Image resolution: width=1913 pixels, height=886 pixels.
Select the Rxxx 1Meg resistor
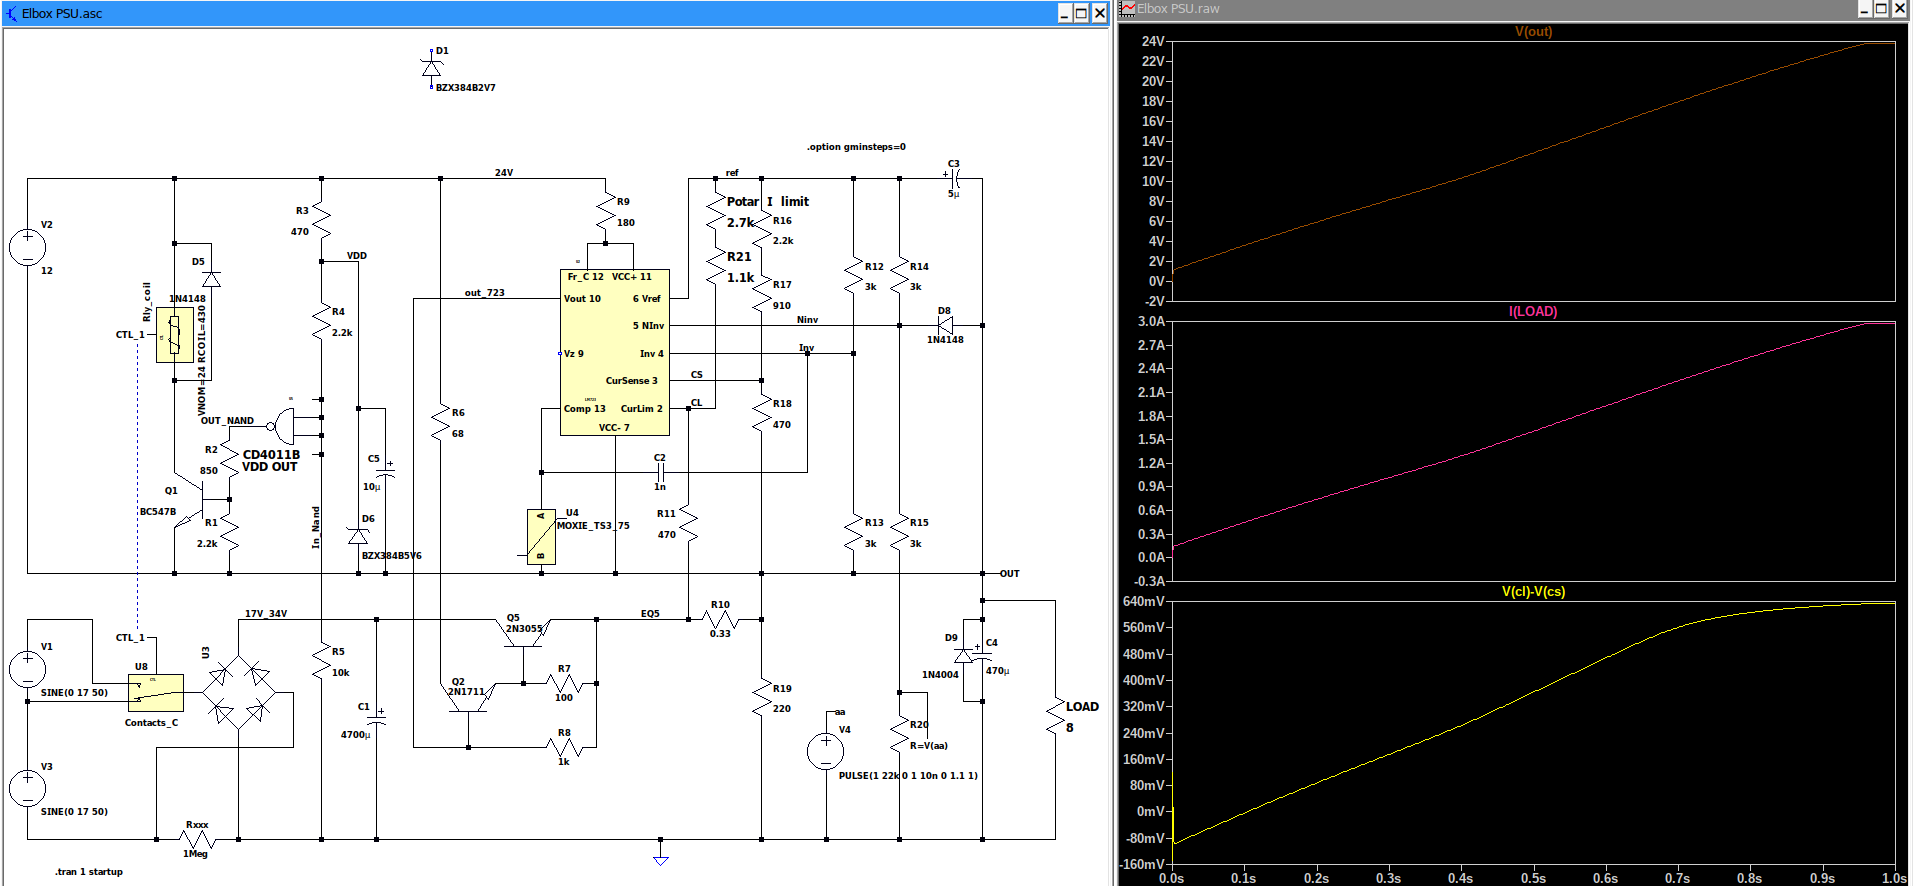(x=196, y=839)
